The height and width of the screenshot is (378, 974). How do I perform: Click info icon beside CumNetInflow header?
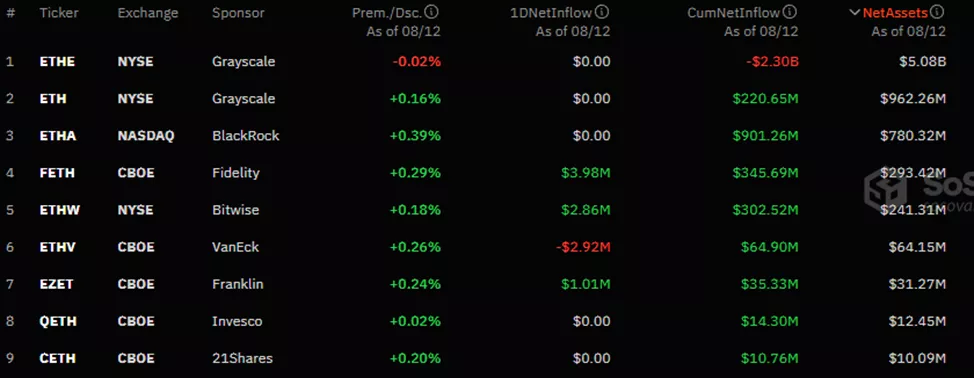tap(791, 12)
